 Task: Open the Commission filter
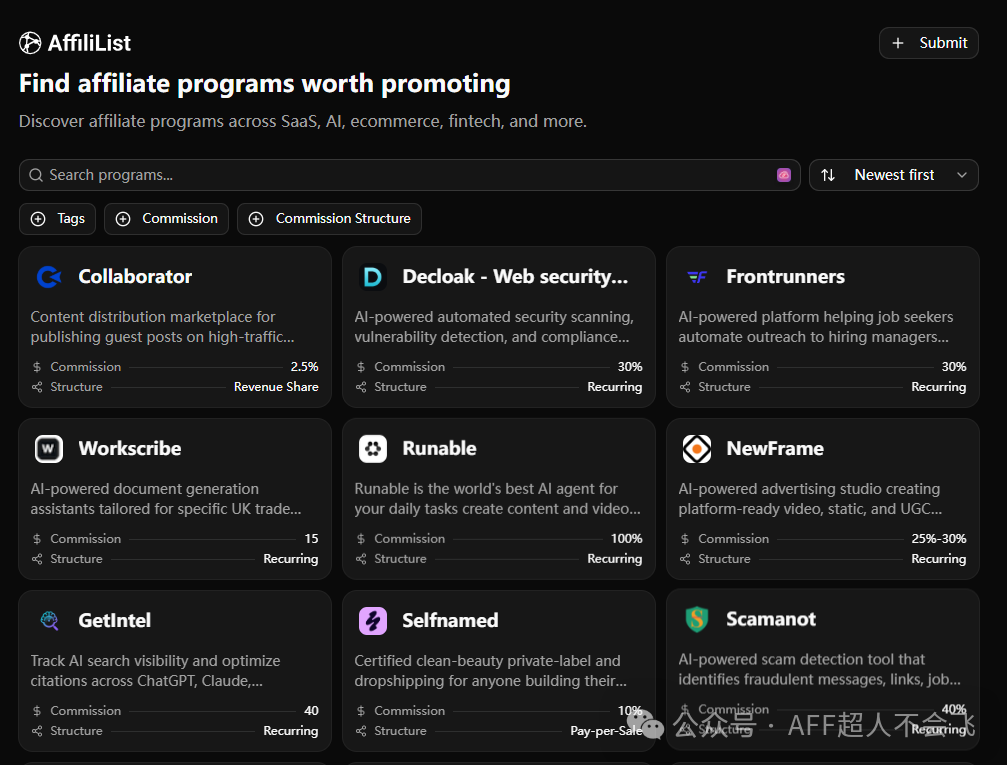pyautogui.click(x=166, y=219)
